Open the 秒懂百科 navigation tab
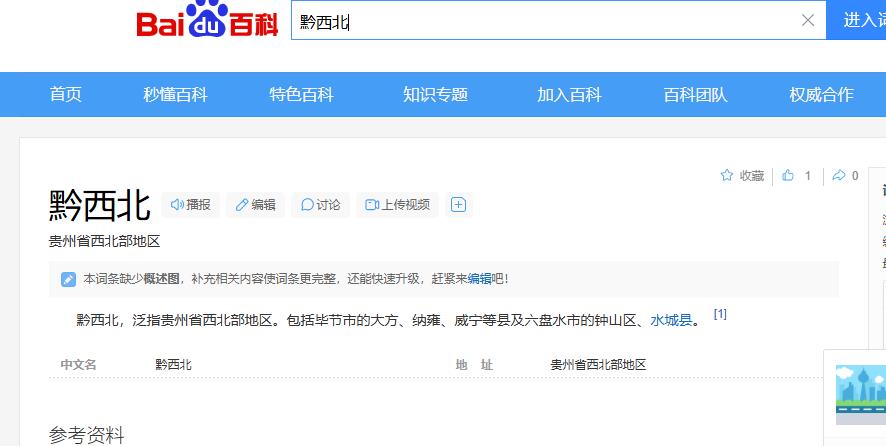Screen dimensions: 886x446 tap(175, 95)
